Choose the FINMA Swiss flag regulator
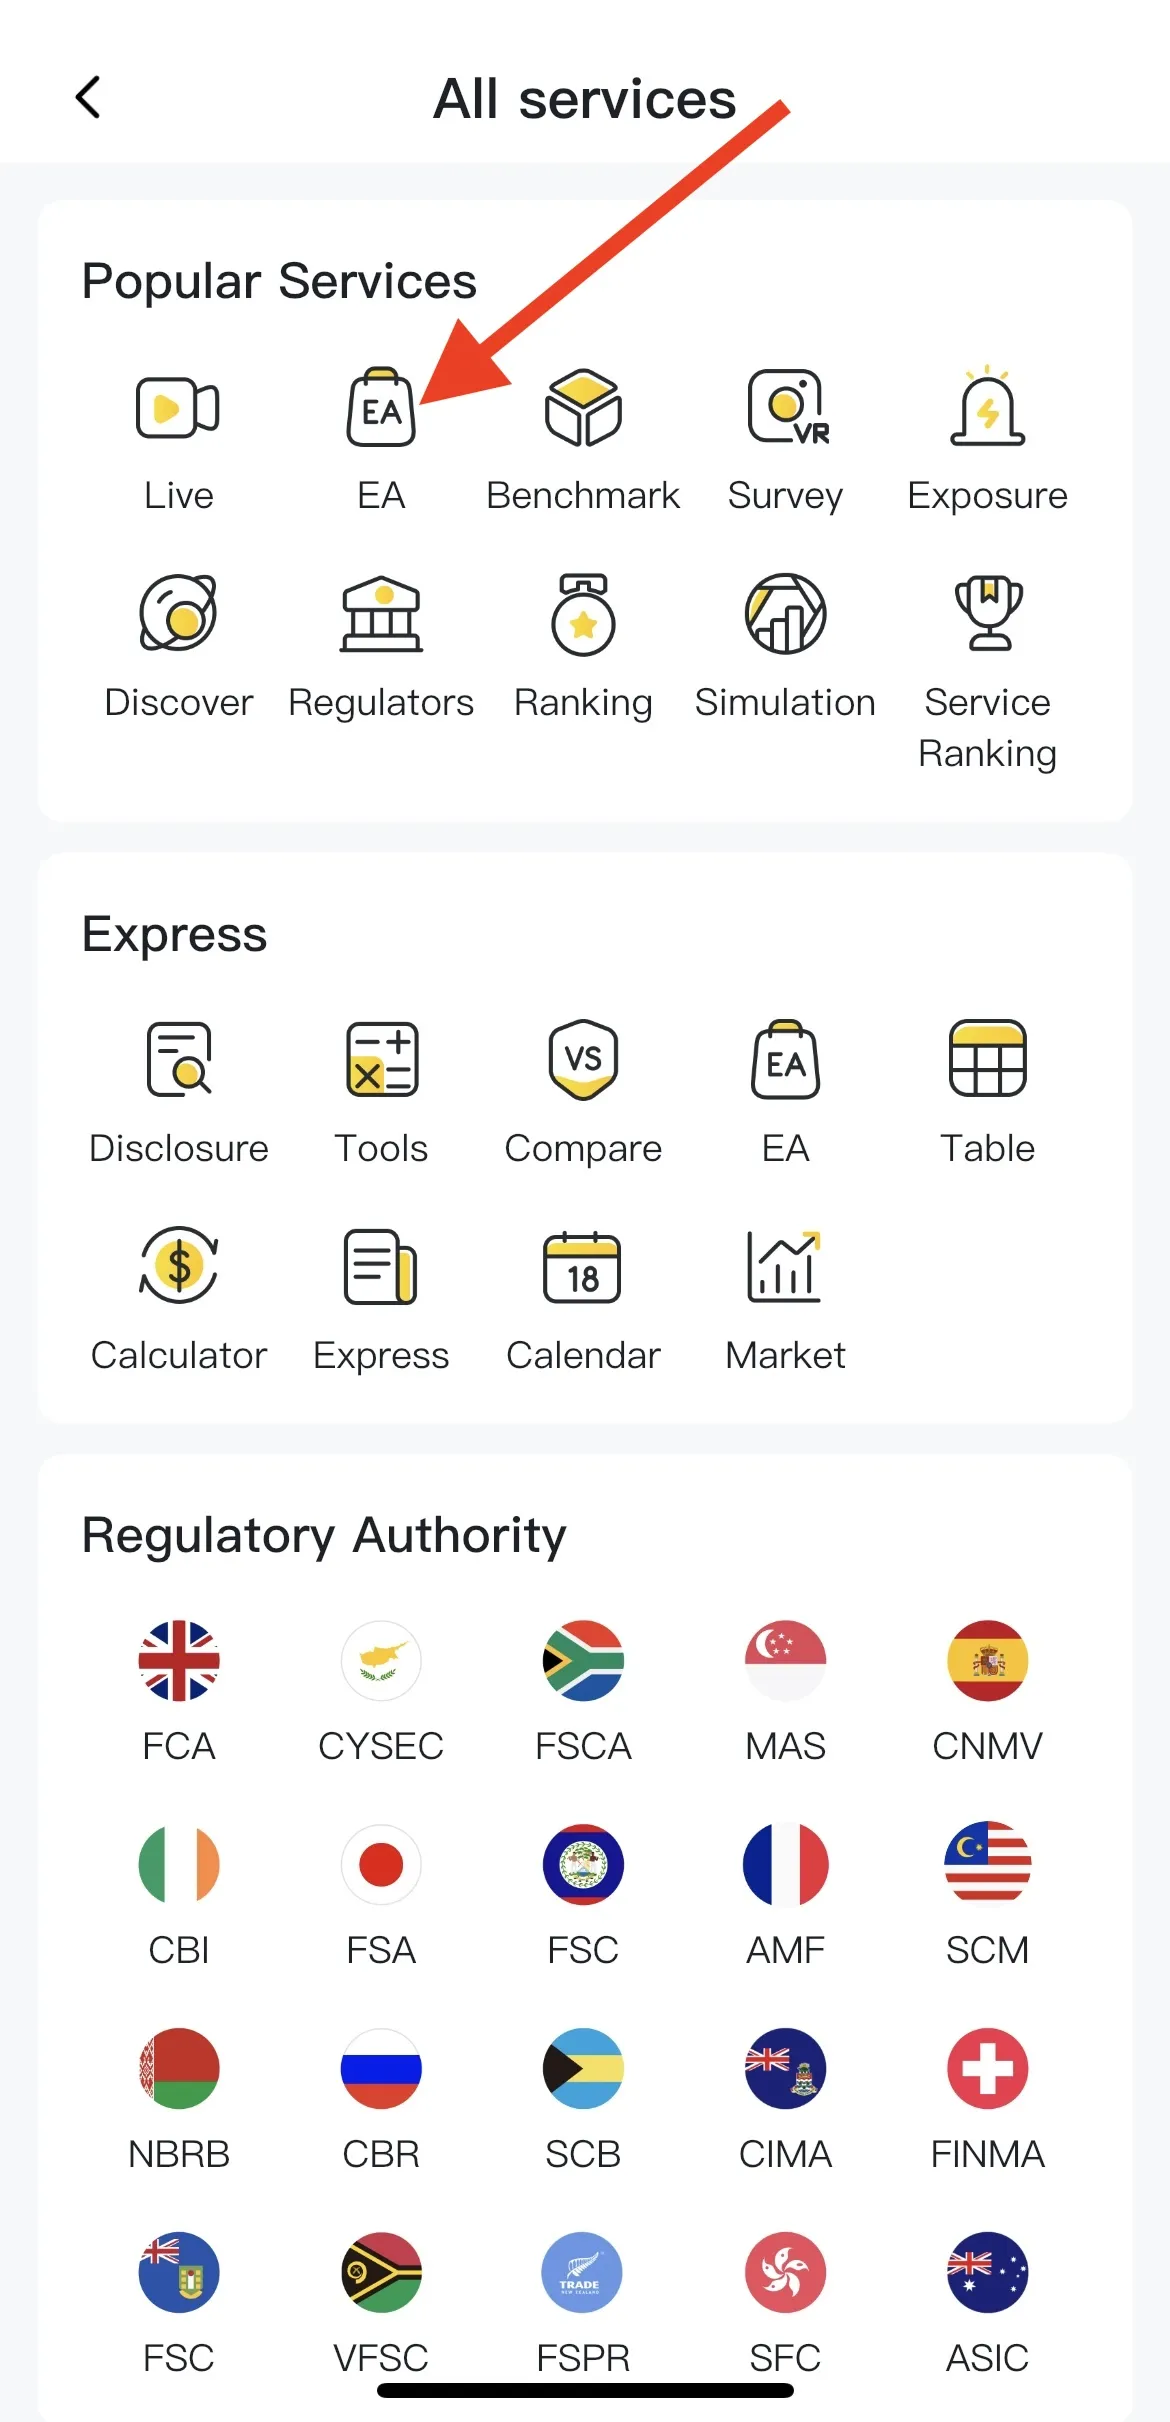Image resolution: width=1170 pixels, height=2422 pixels. (x=987, y=2068)
